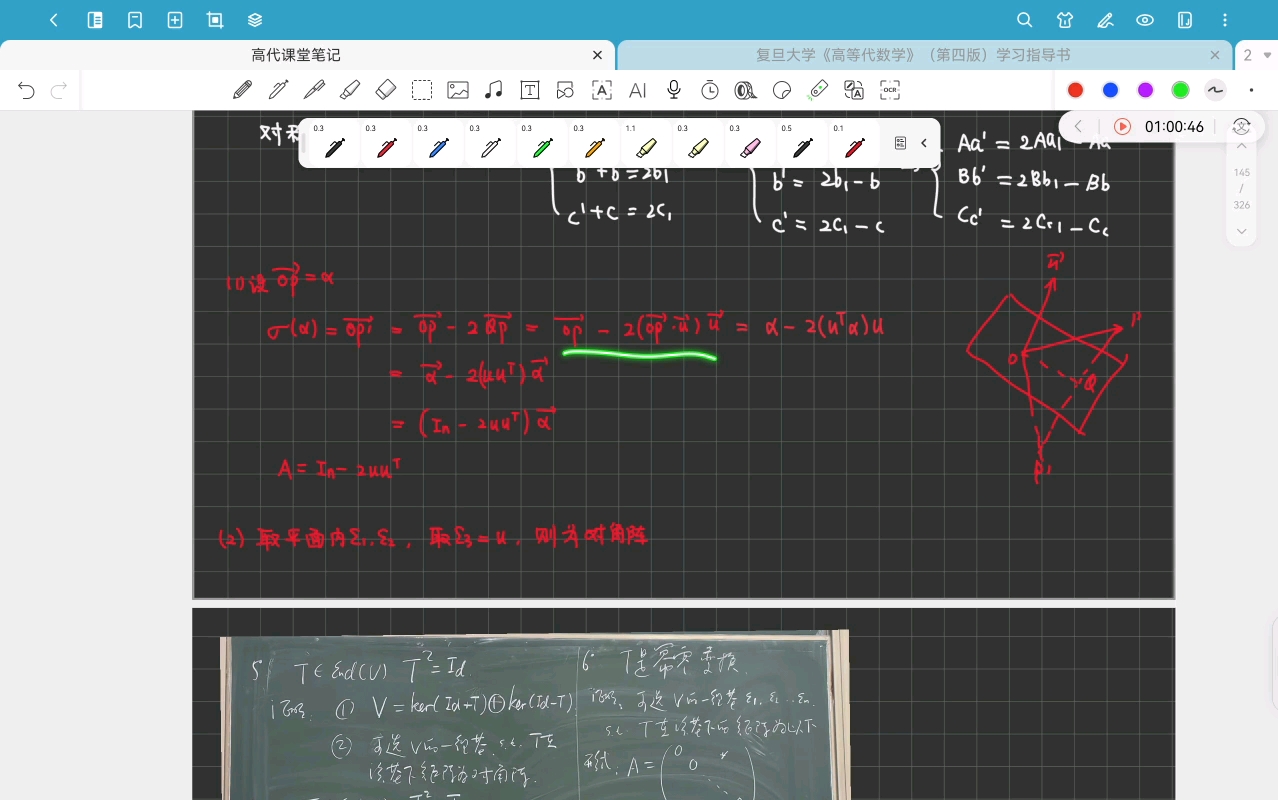The image size is (1278, 800).
Task: Open the OCR recognition tool
Action: tap(890, 90)
